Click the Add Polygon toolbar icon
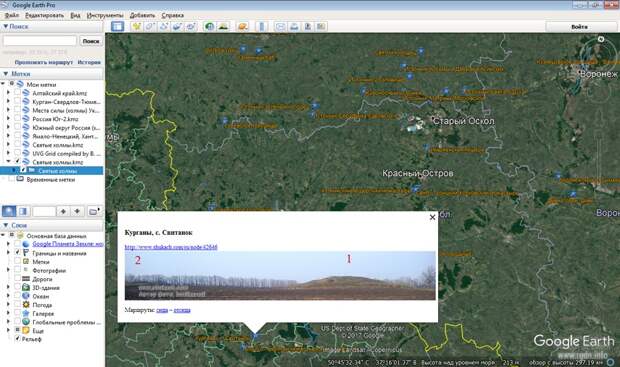Image resolution: width=620 pixels, height=367 pixels. click(150, 26)
